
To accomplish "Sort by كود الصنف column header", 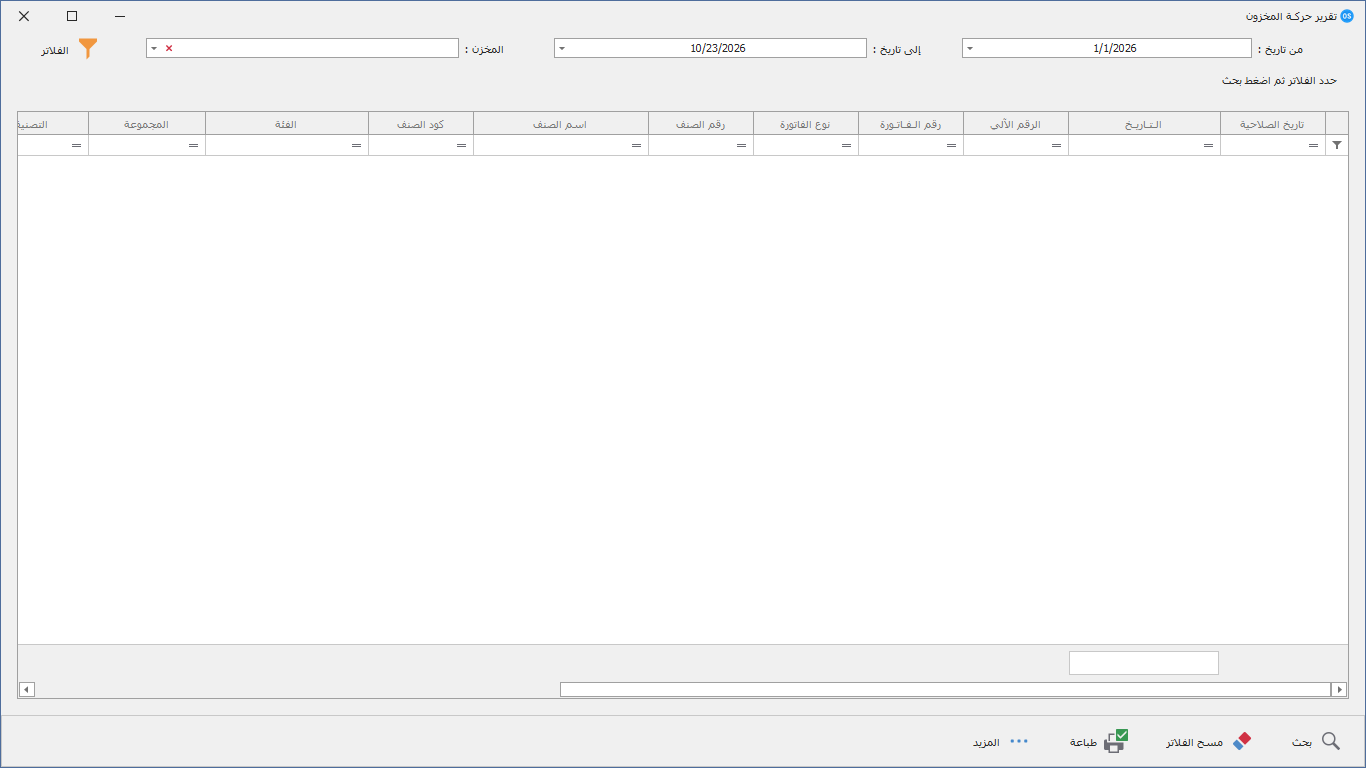I will [421, 124].
